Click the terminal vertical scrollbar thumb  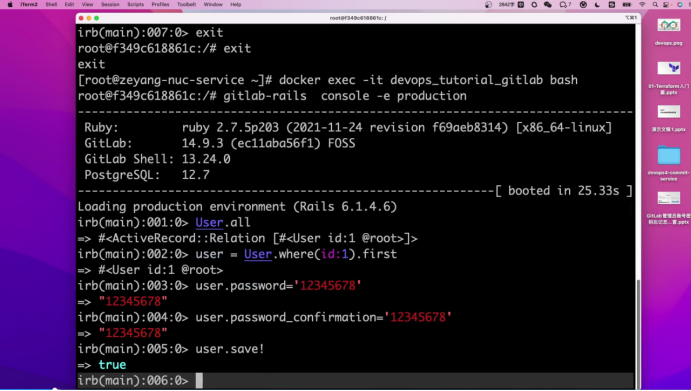[x=638, y=335]
